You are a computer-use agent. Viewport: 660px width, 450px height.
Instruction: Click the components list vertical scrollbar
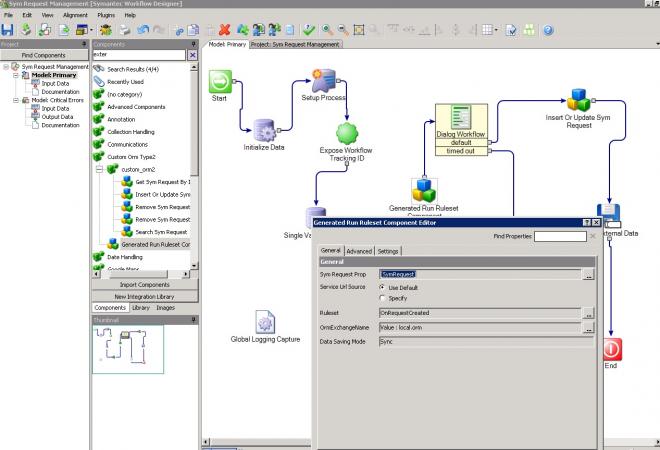pyautogui.click(x=194, y=166)
